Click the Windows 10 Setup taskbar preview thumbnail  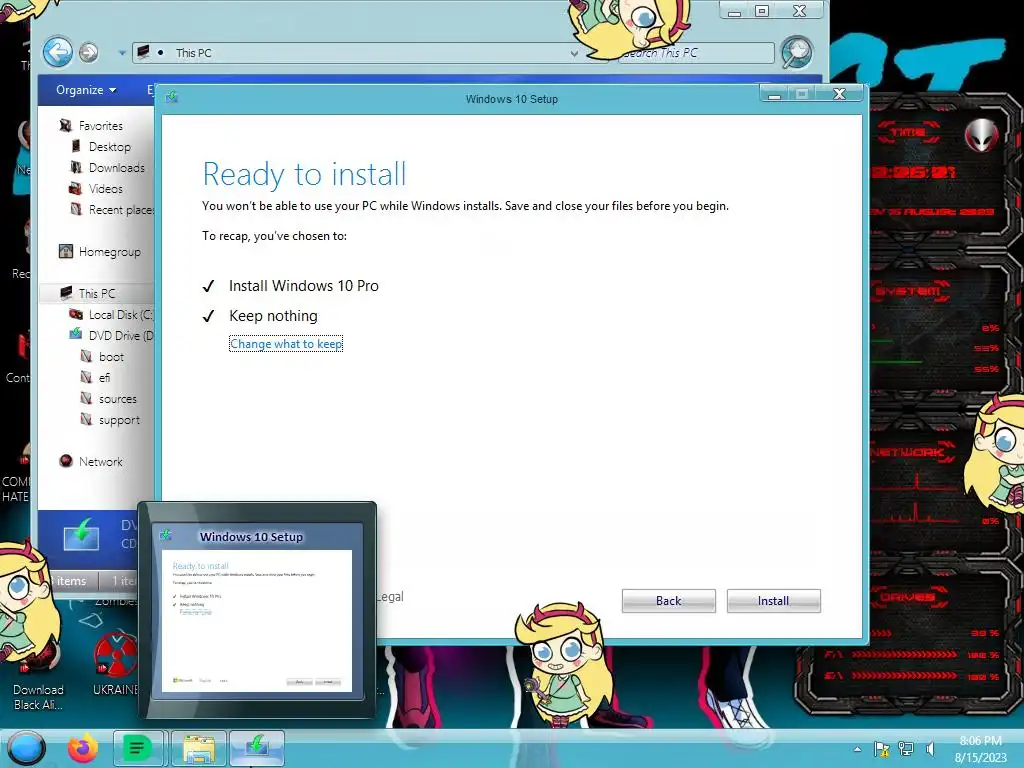(257, 610)
